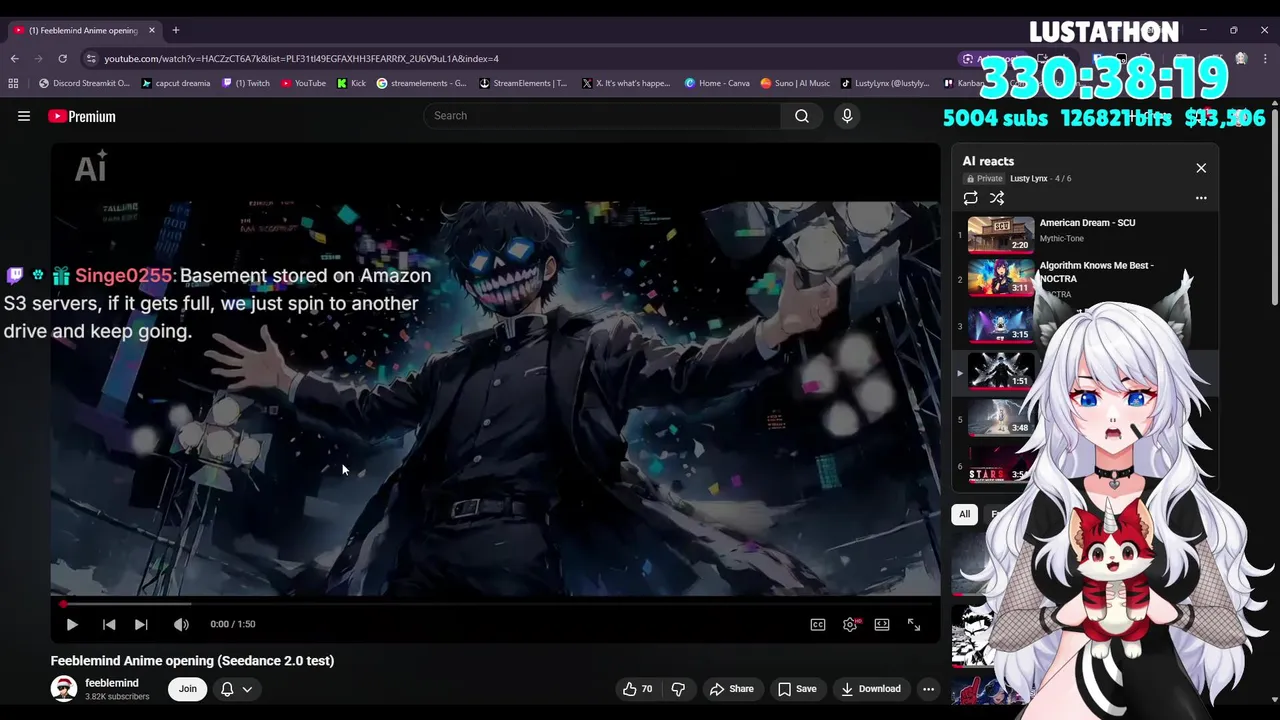The image size is (1280, 720).
Task: Play Algorithm Knows Me Best thumbnail
Action: [x=1001, y=278]
